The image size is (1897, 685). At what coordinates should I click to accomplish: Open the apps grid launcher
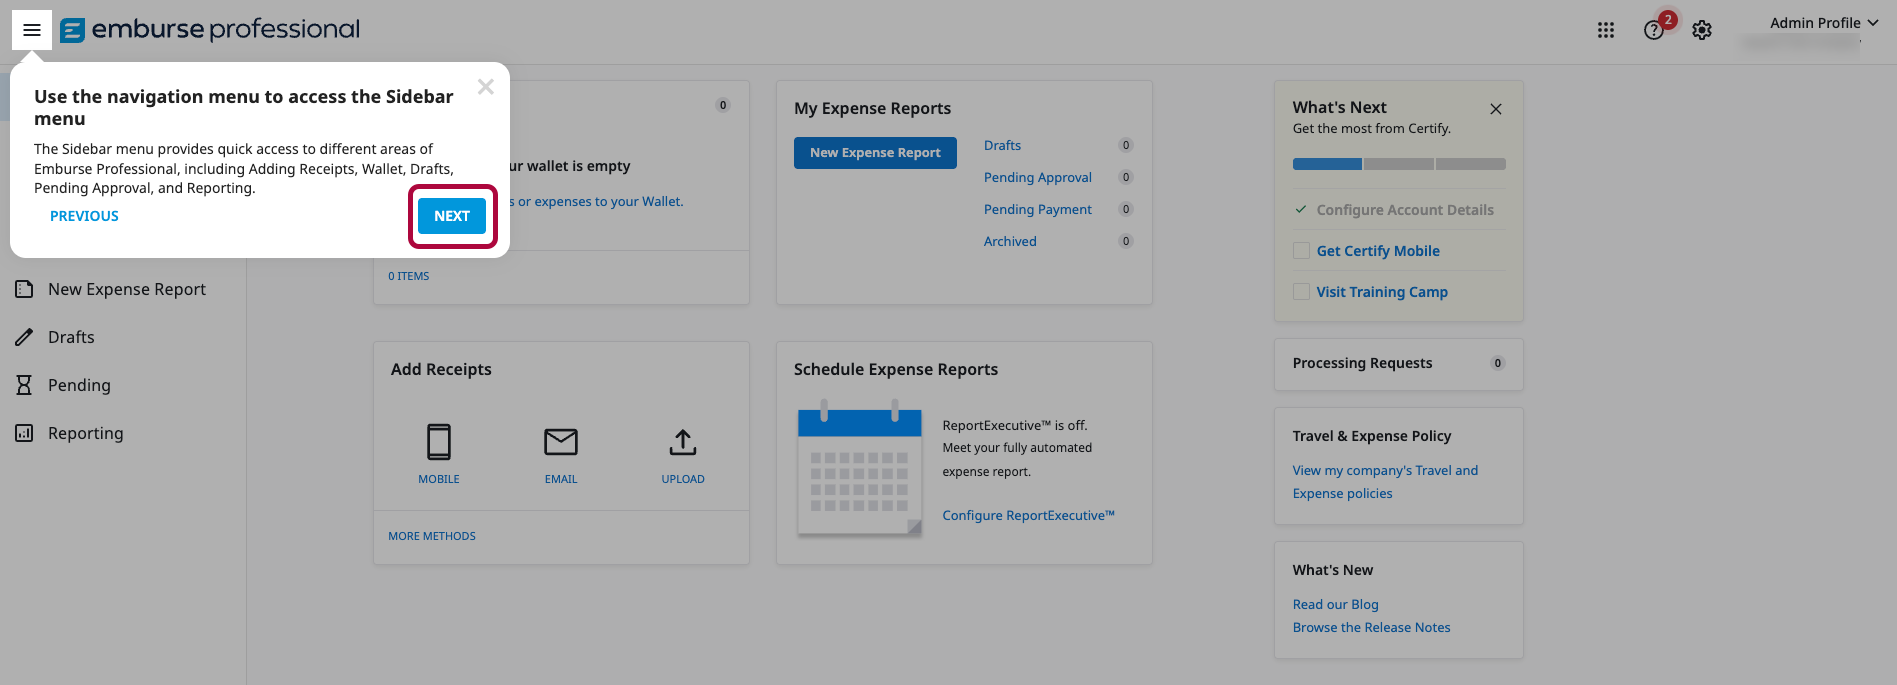tap(1606, 30)
